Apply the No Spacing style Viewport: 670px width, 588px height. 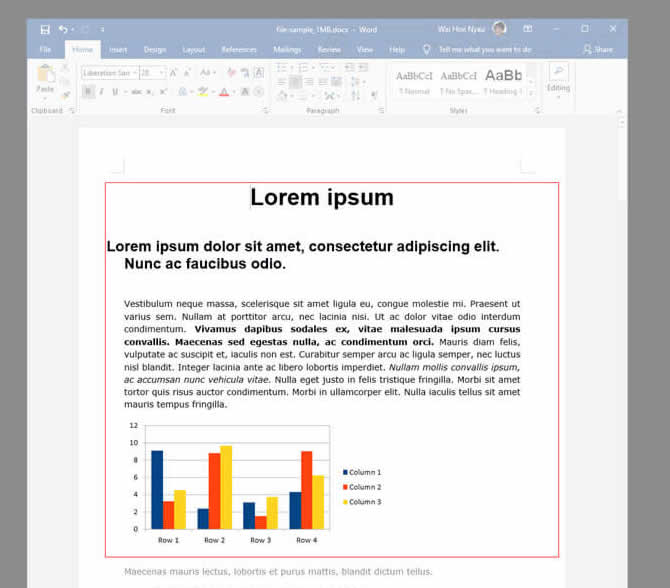click(x=458, y=82)
